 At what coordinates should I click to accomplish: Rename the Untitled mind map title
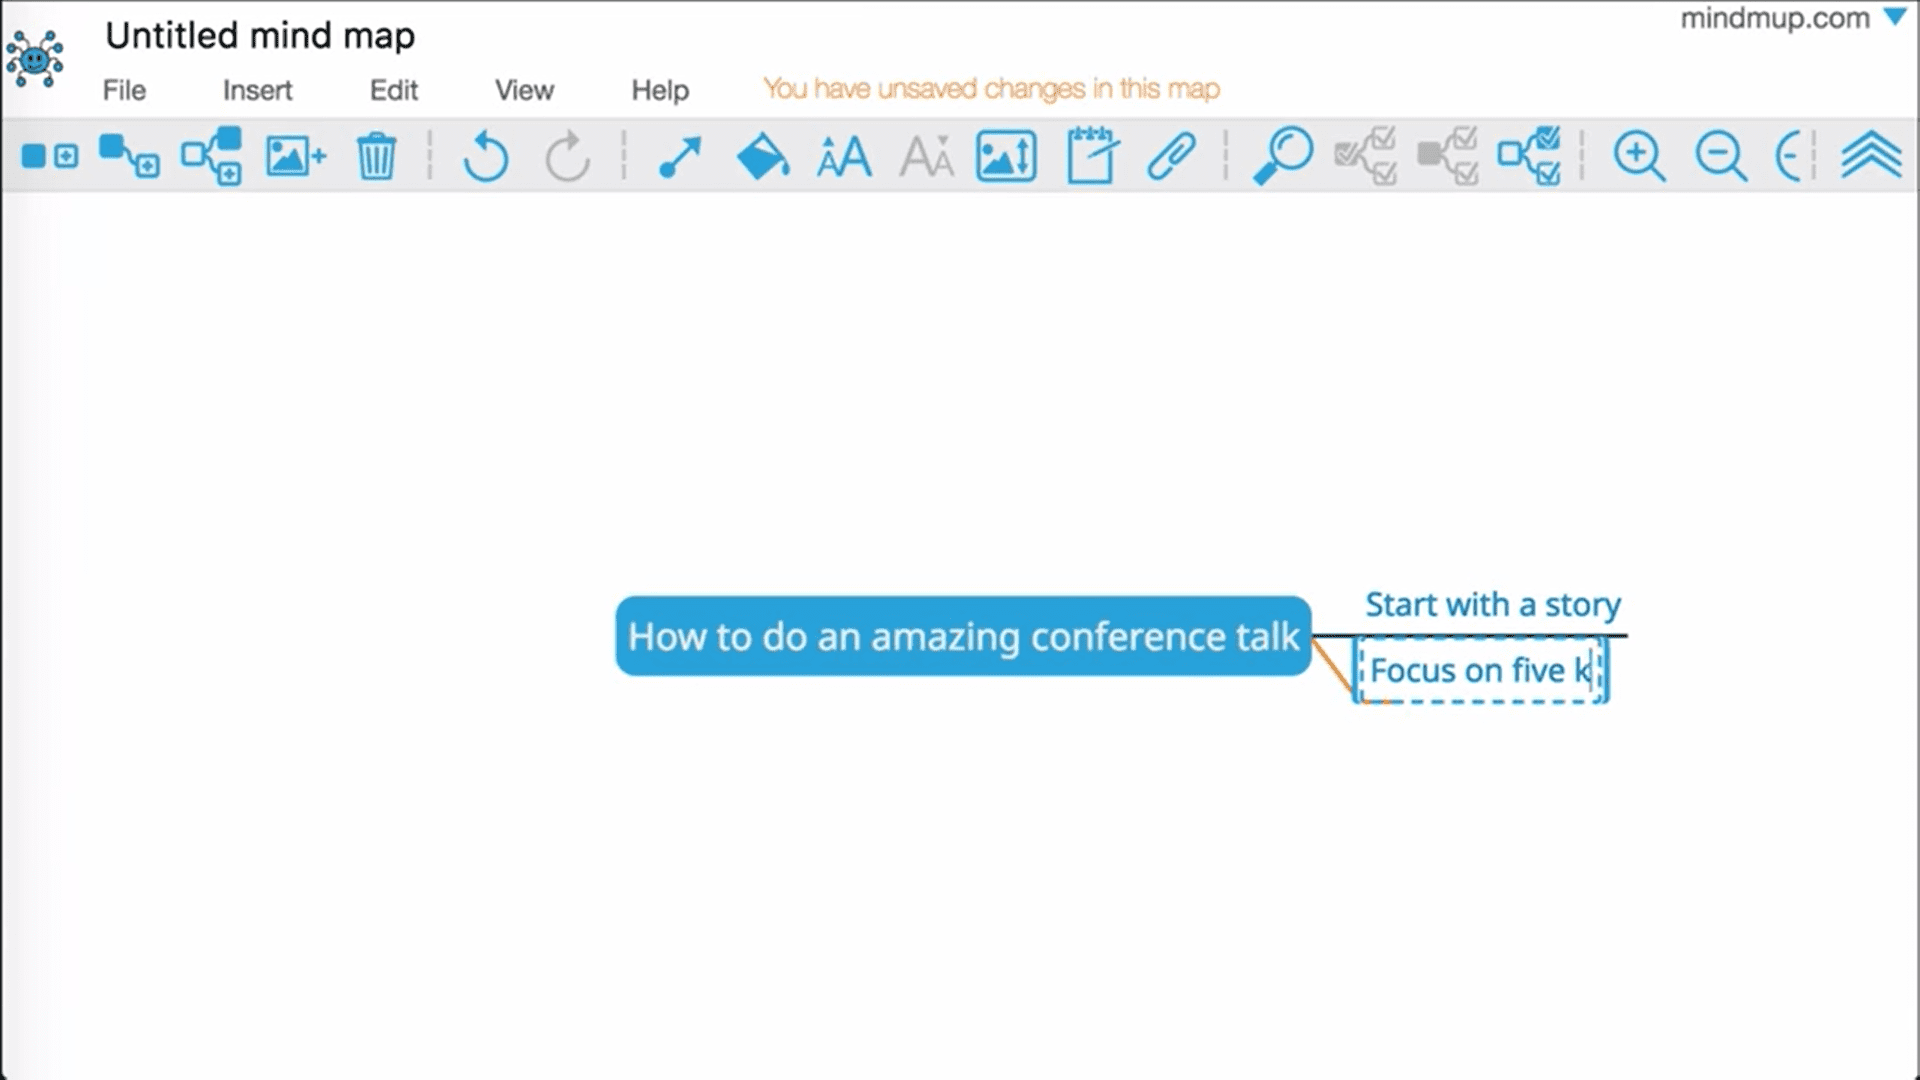[260, 36]
